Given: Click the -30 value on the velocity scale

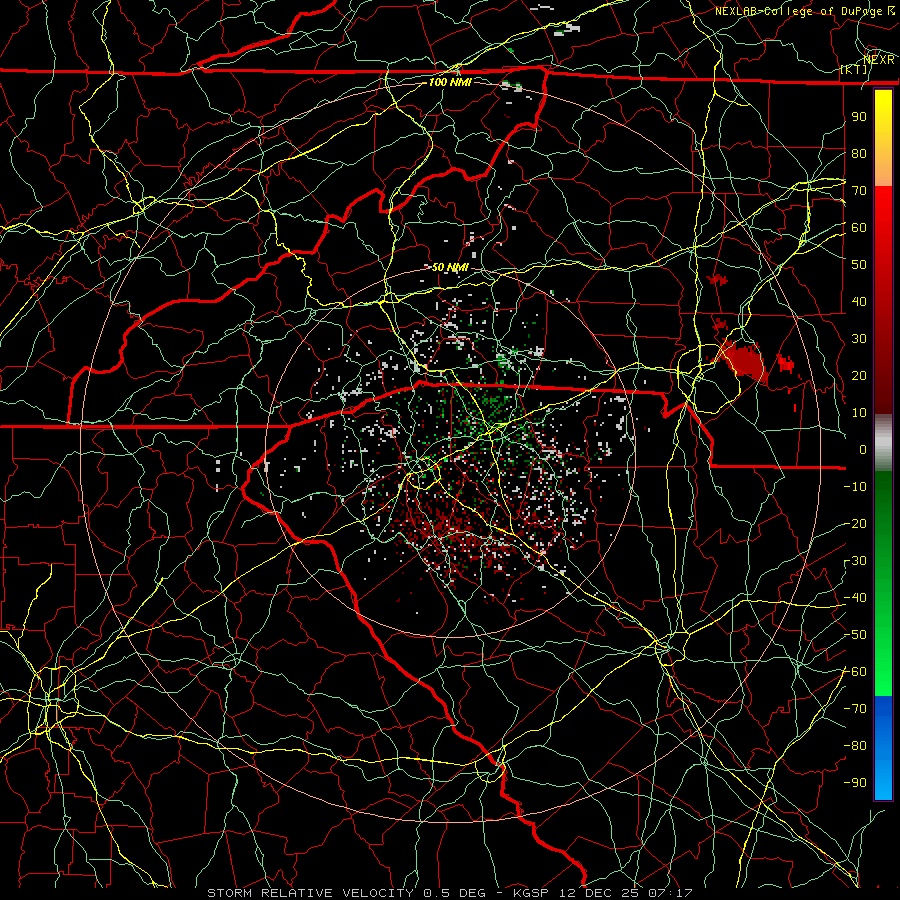Looking at the screenshot, I should point(855,561).
